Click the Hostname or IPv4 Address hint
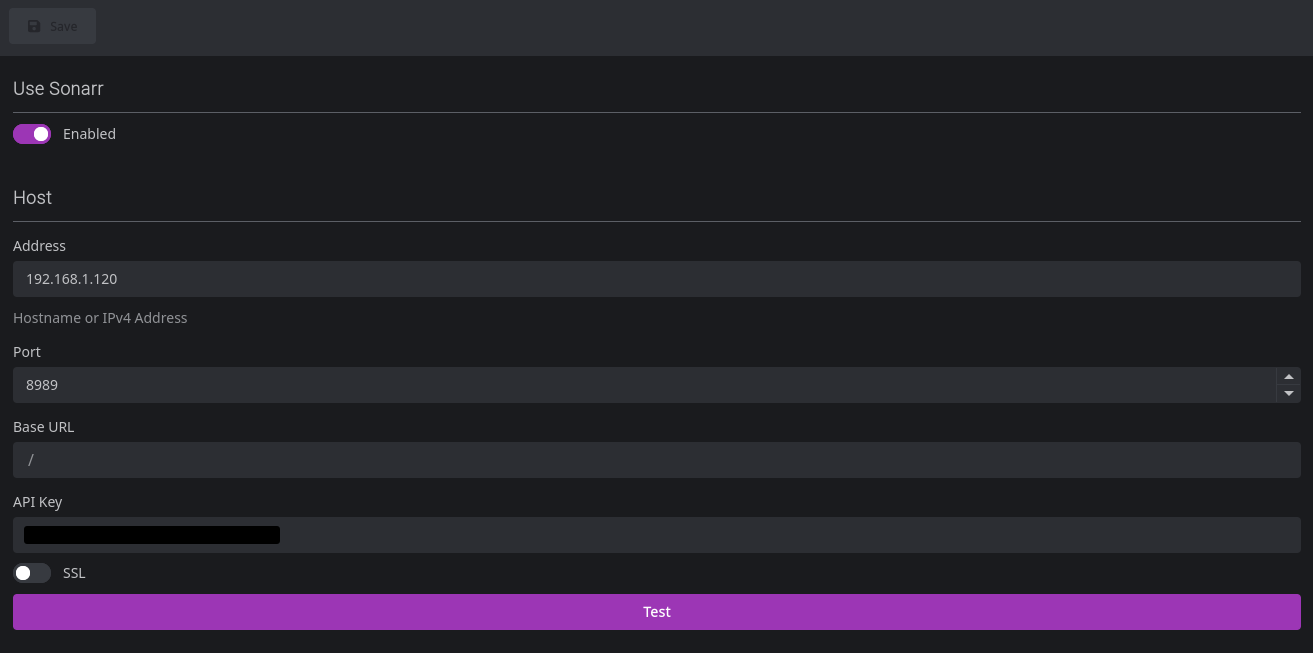The height and width of the screenshot is (653, 1313). pos(100,318)
